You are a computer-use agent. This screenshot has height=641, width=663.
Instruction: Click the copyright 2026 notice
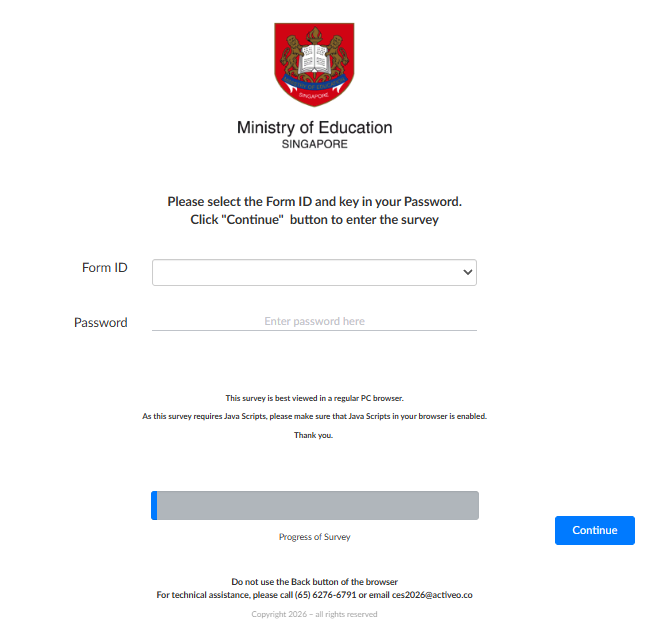pyautogui.click(x=314, y=614)
